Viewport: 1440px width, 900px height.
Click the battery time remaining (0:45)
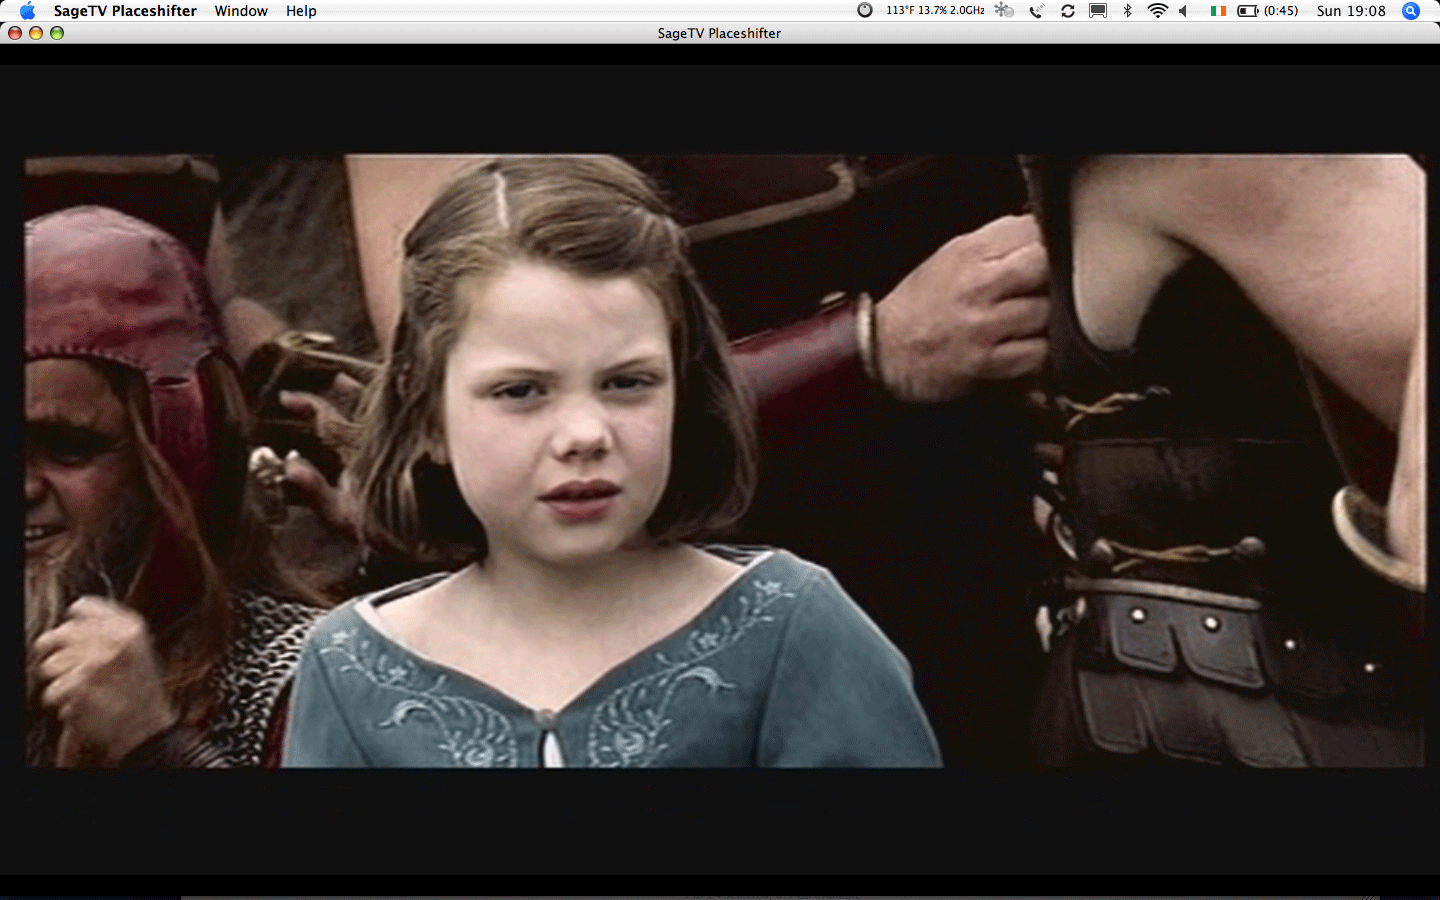click(x=1281, y=11)
